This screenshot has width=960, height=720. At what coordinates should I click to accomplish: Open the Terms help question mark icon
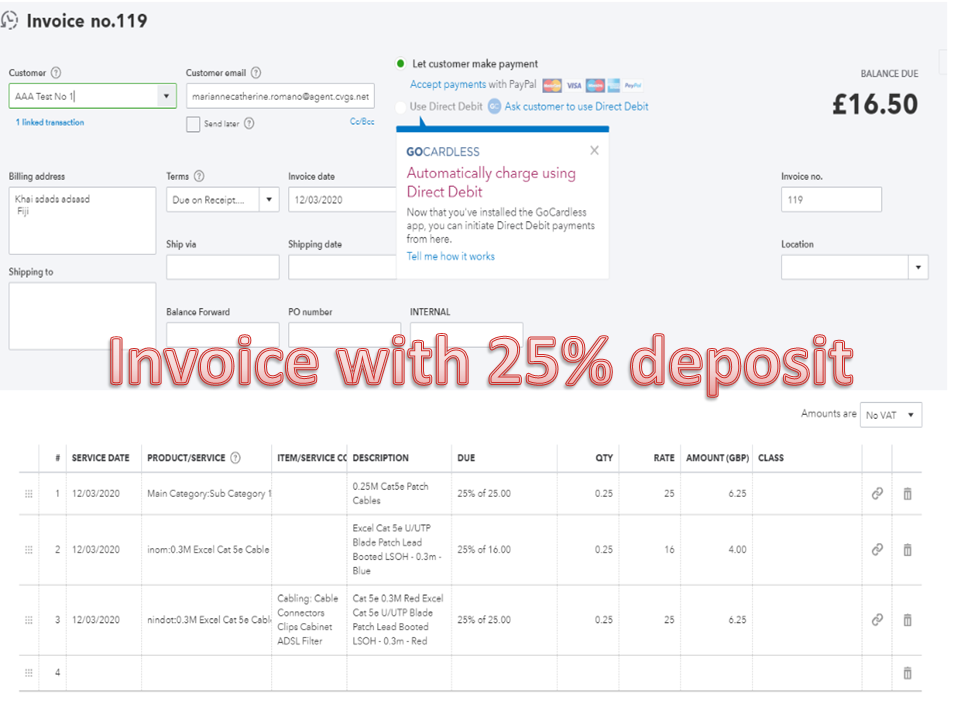pyautogui.click(x=199, y=176)
